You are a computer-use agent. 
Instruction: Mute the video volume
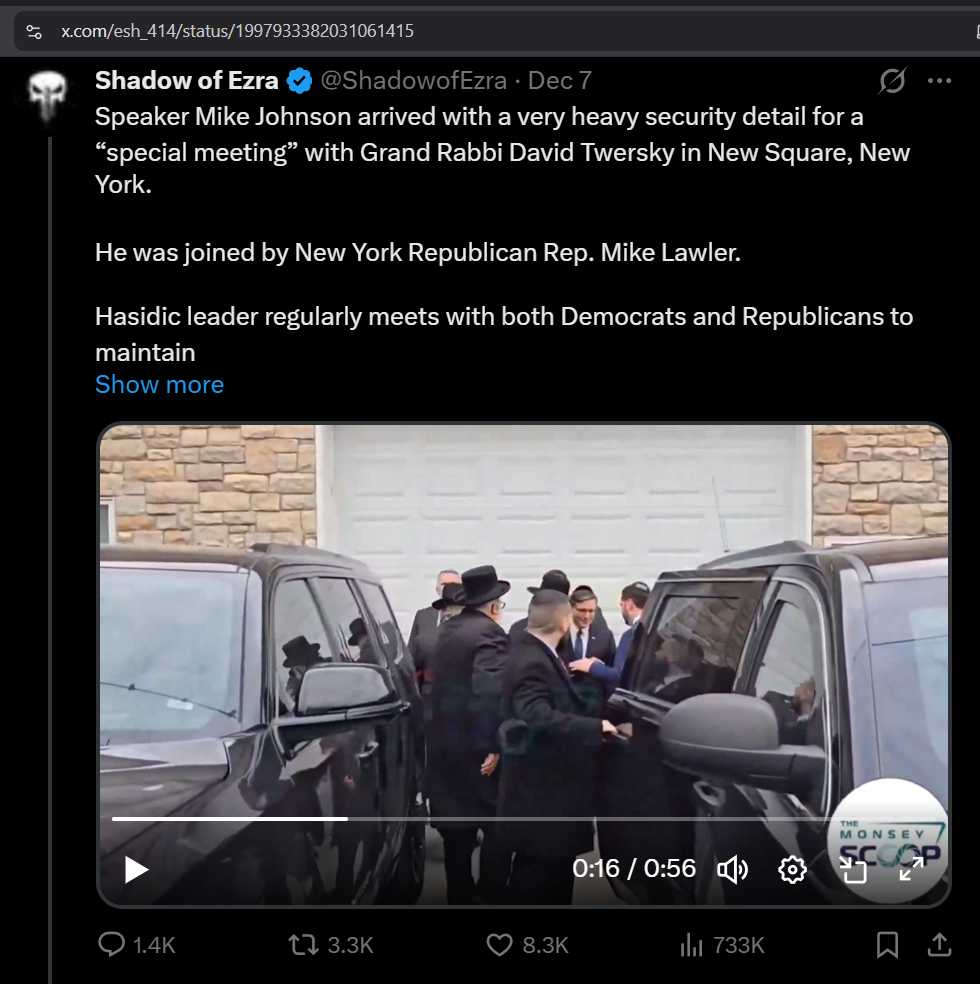[x=732, y=869]
